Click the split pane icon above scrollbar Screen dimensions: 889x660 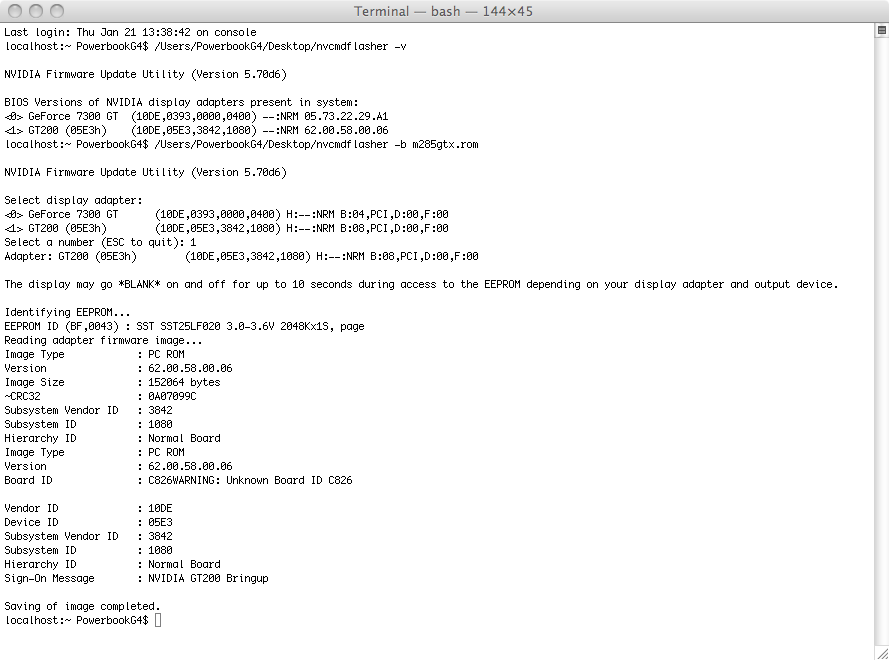click(x=882, y=31)
